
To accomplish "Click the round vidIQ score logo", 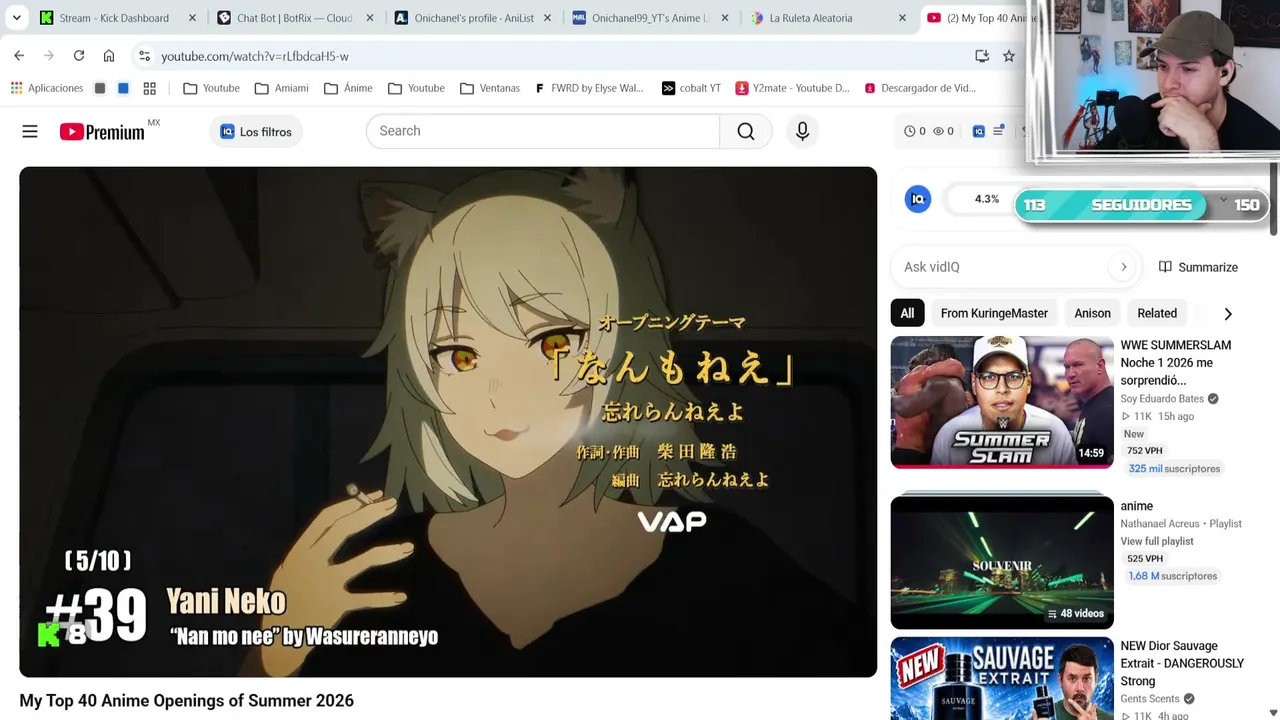I will 918,199.
